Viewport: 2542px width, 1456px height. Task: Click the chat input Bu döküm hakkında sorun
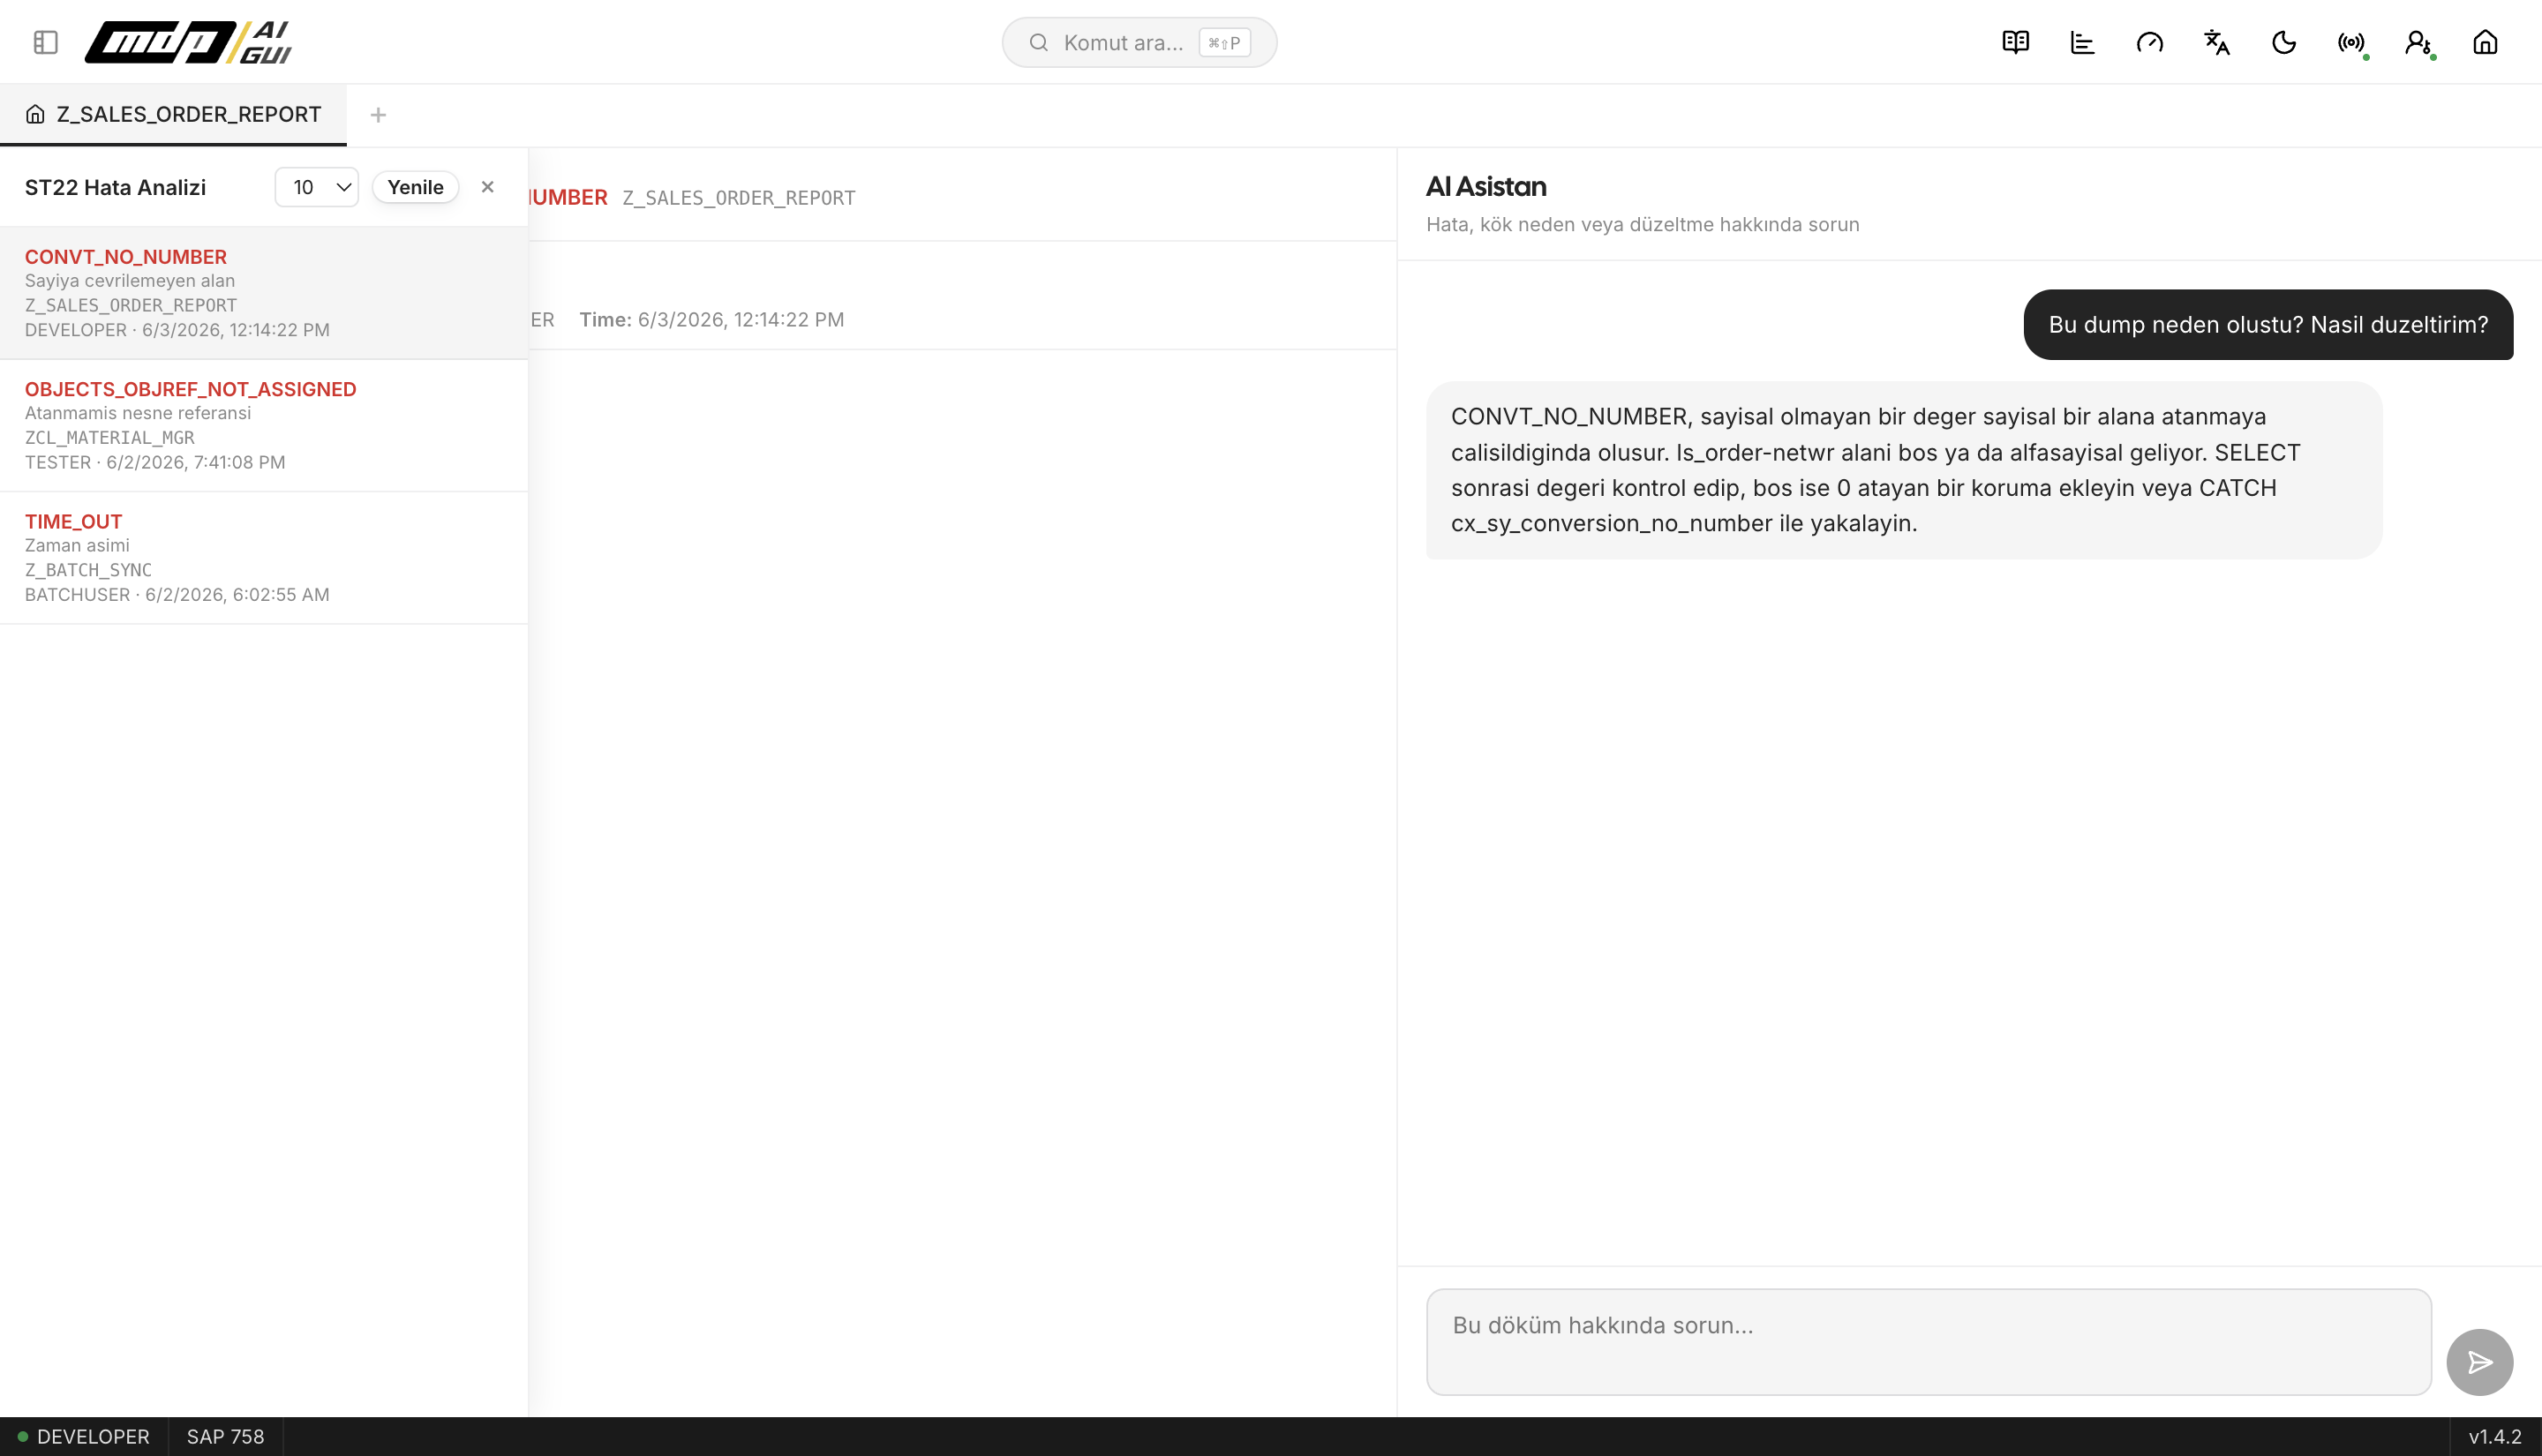[1928, 1341]
